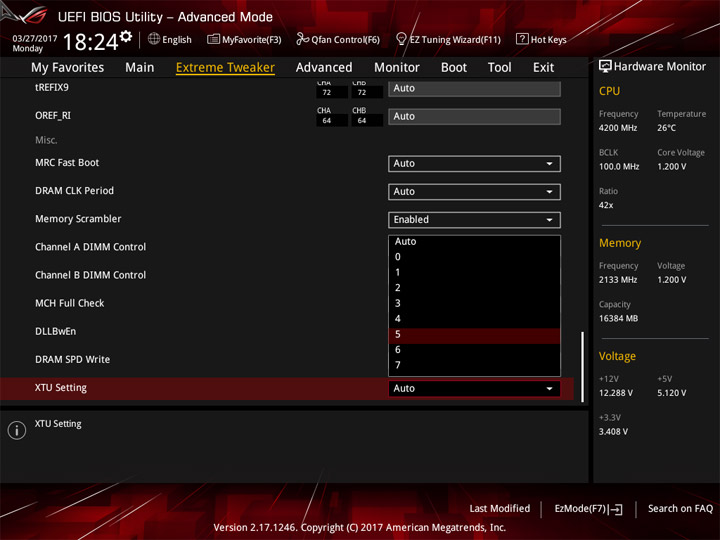Click the tREFIX9 Auto input field

[474, 89]
